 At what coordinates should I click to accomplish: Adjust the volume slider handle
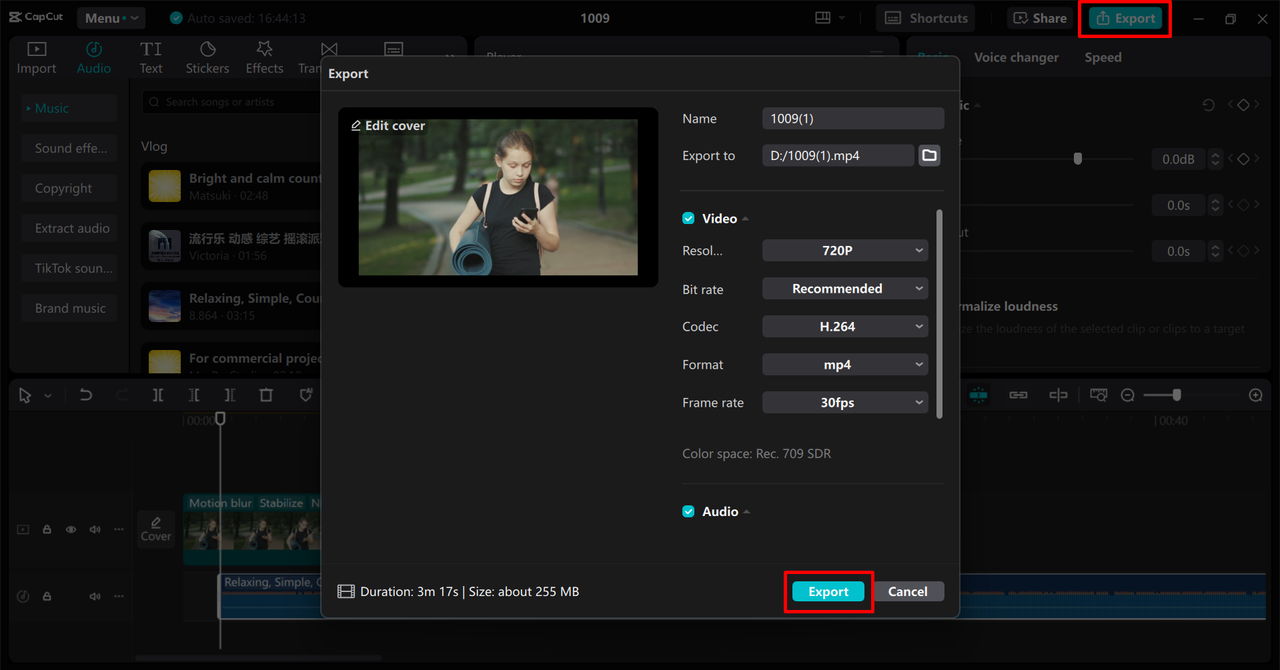[x=1077, y=159]
